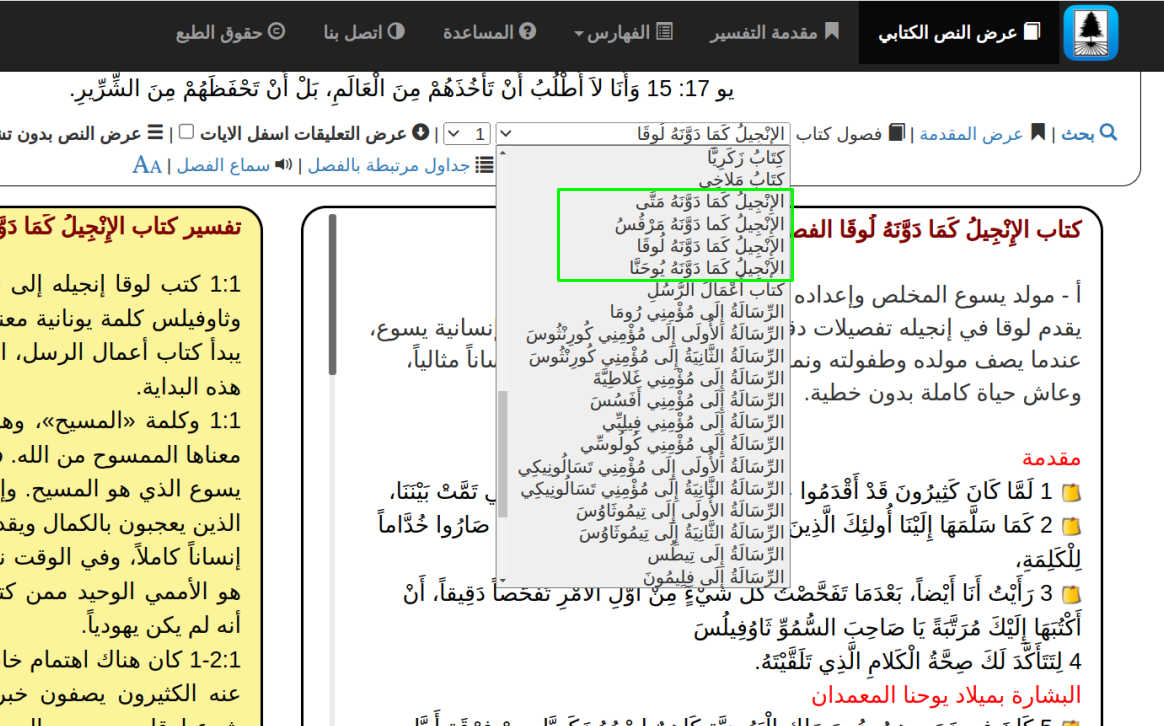Screen dimensions: 1164x726
Task: Click the bookmark icon beside عرض المقدمة
Action: 1038,133
